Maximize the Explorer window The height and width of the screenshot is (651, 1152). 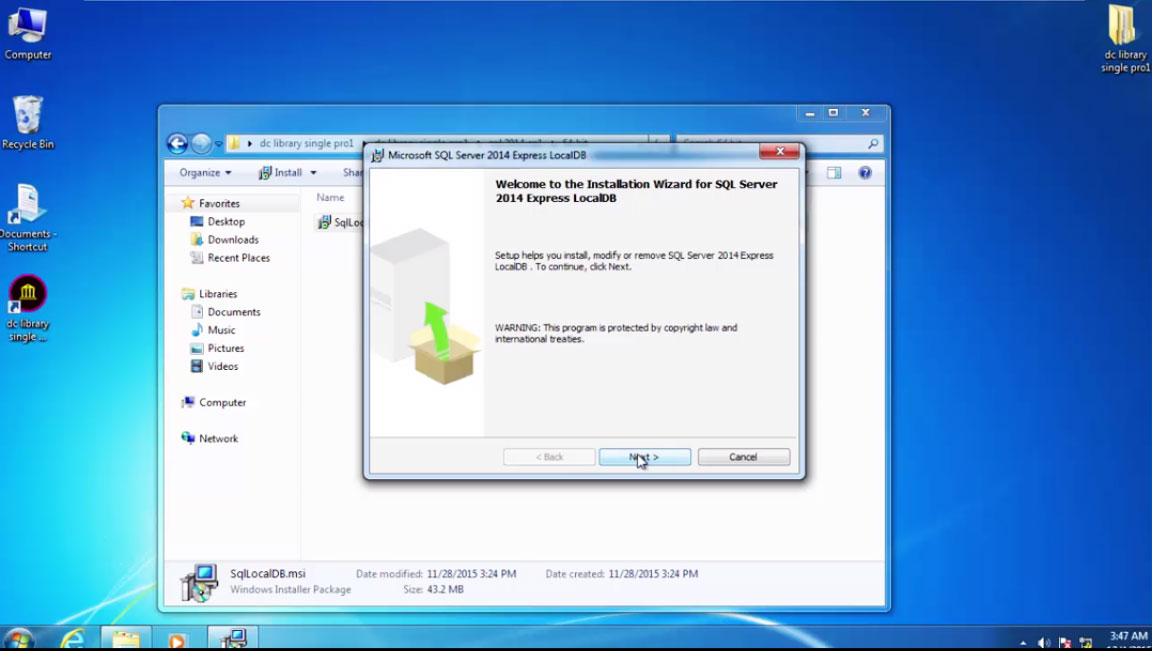(x=833, y=113)
